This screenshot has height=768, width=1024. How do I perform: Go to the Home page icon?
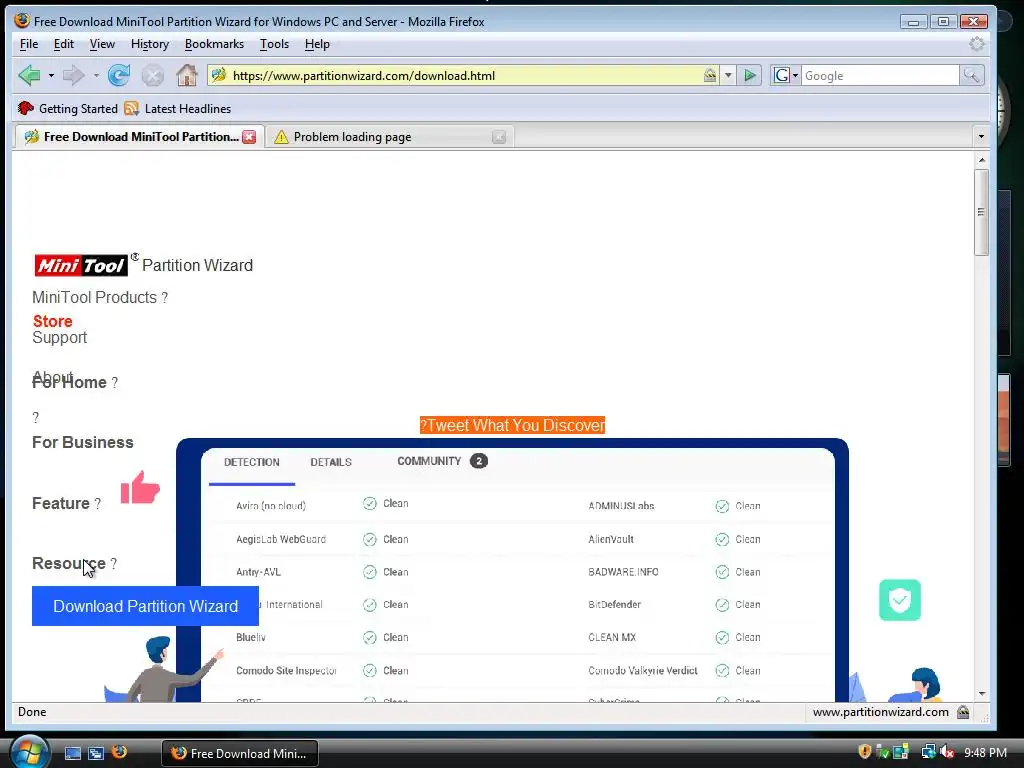(x=187, y=76)
